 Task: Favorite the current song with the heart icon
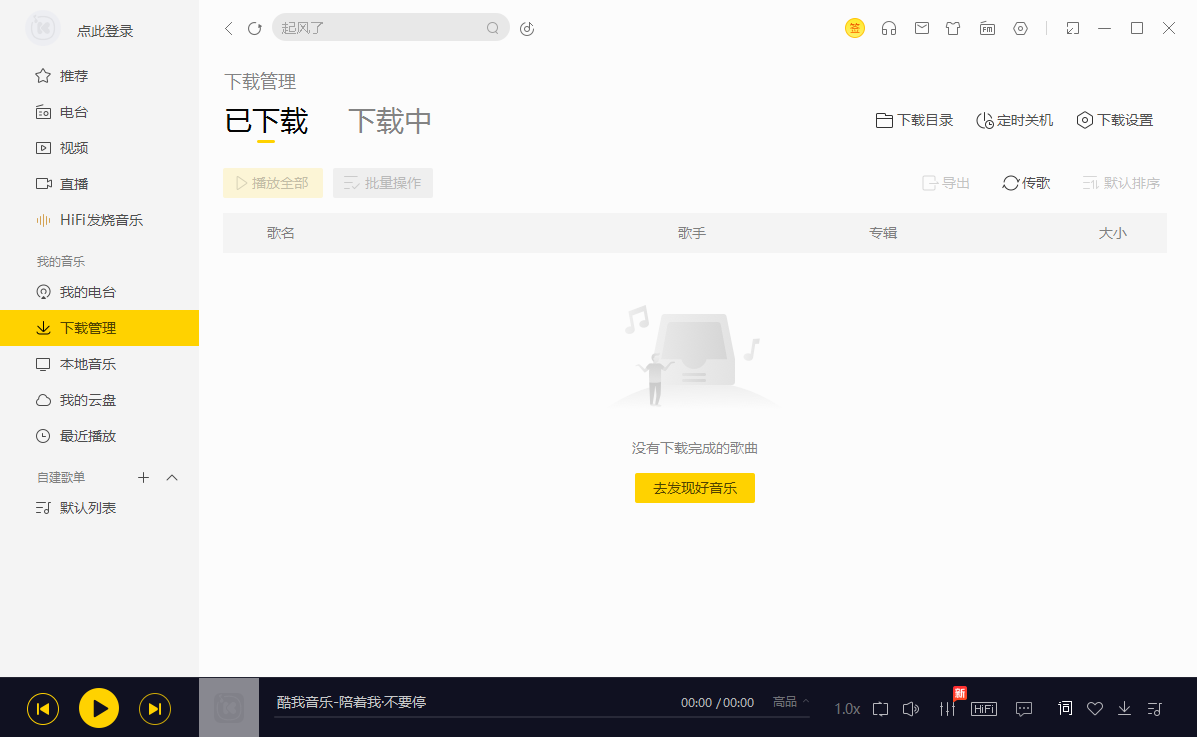click(x=1094, y=708)
